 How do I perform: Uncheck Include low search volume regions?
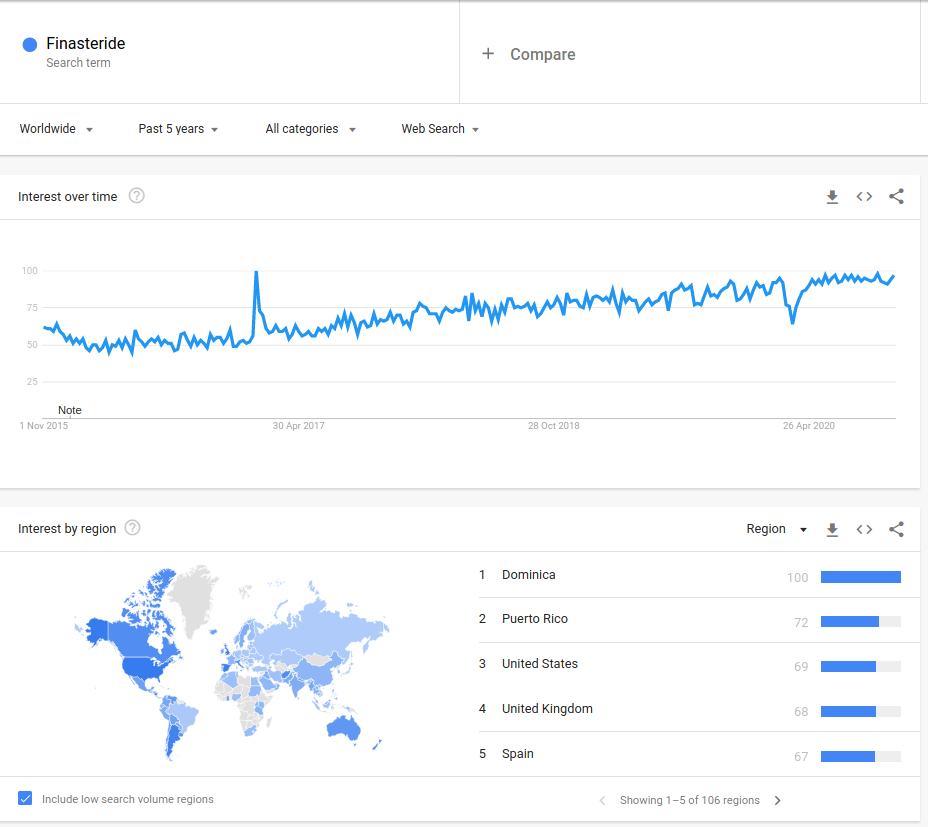[25, 799]
